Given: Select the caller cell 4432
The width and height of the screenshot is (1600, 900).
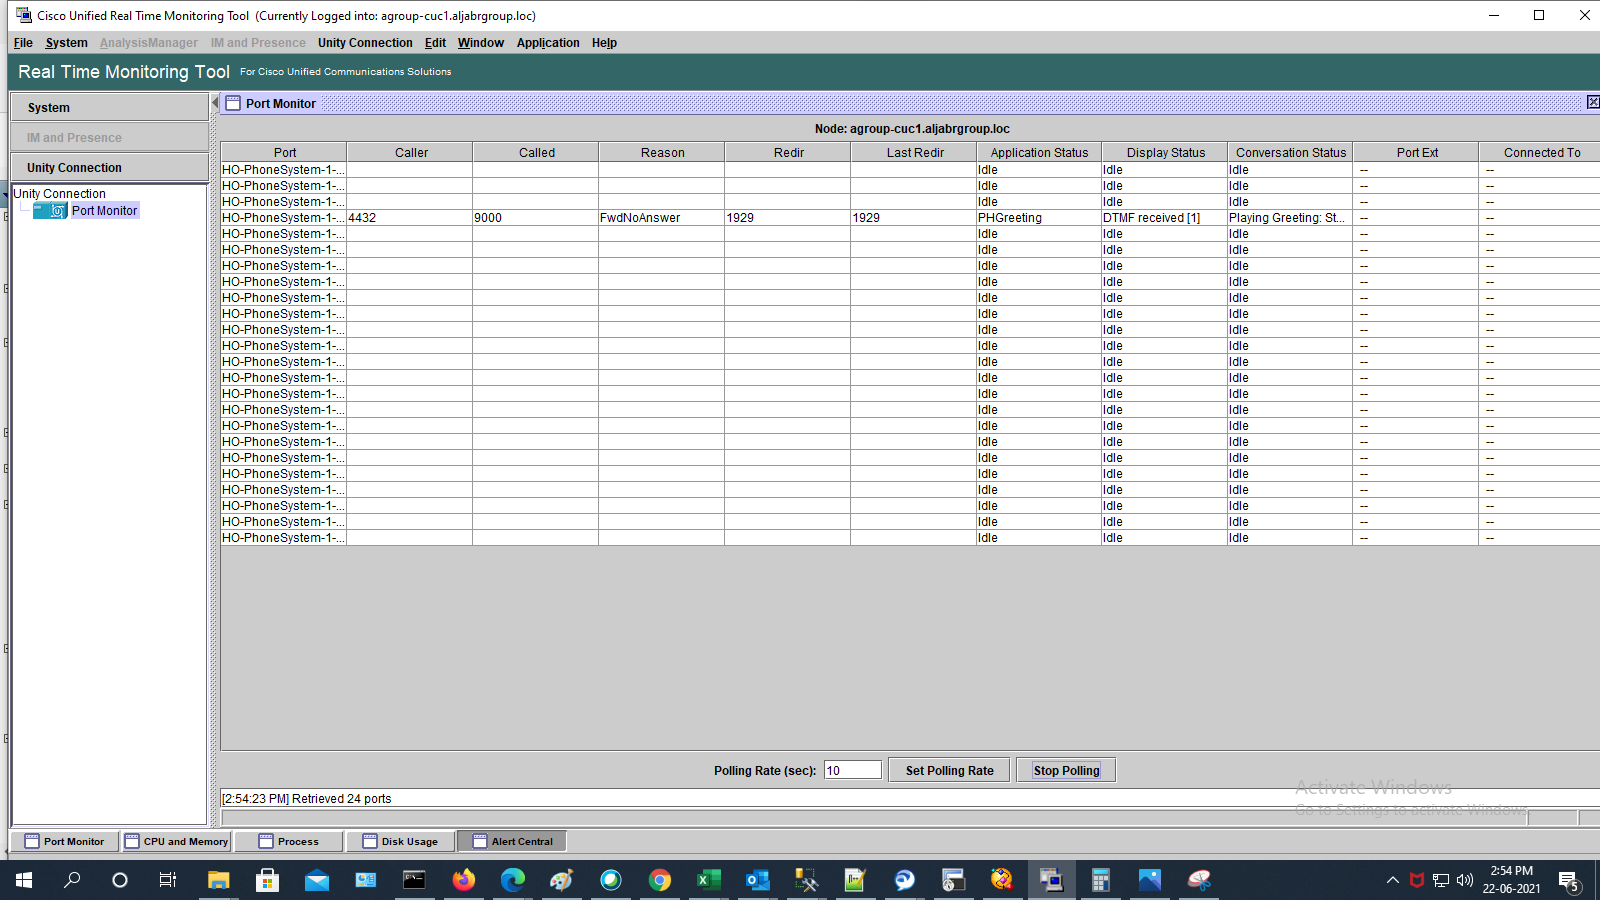Looking at the screenshot, I should pyautogui.click(x=410, y=217).
